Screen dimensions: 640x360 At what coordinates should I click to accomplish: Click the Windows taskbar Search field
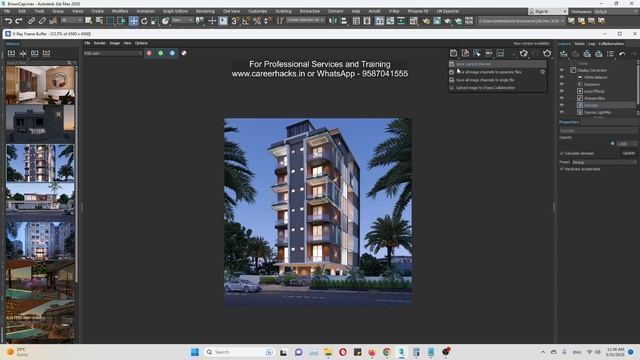pos(239,352)
